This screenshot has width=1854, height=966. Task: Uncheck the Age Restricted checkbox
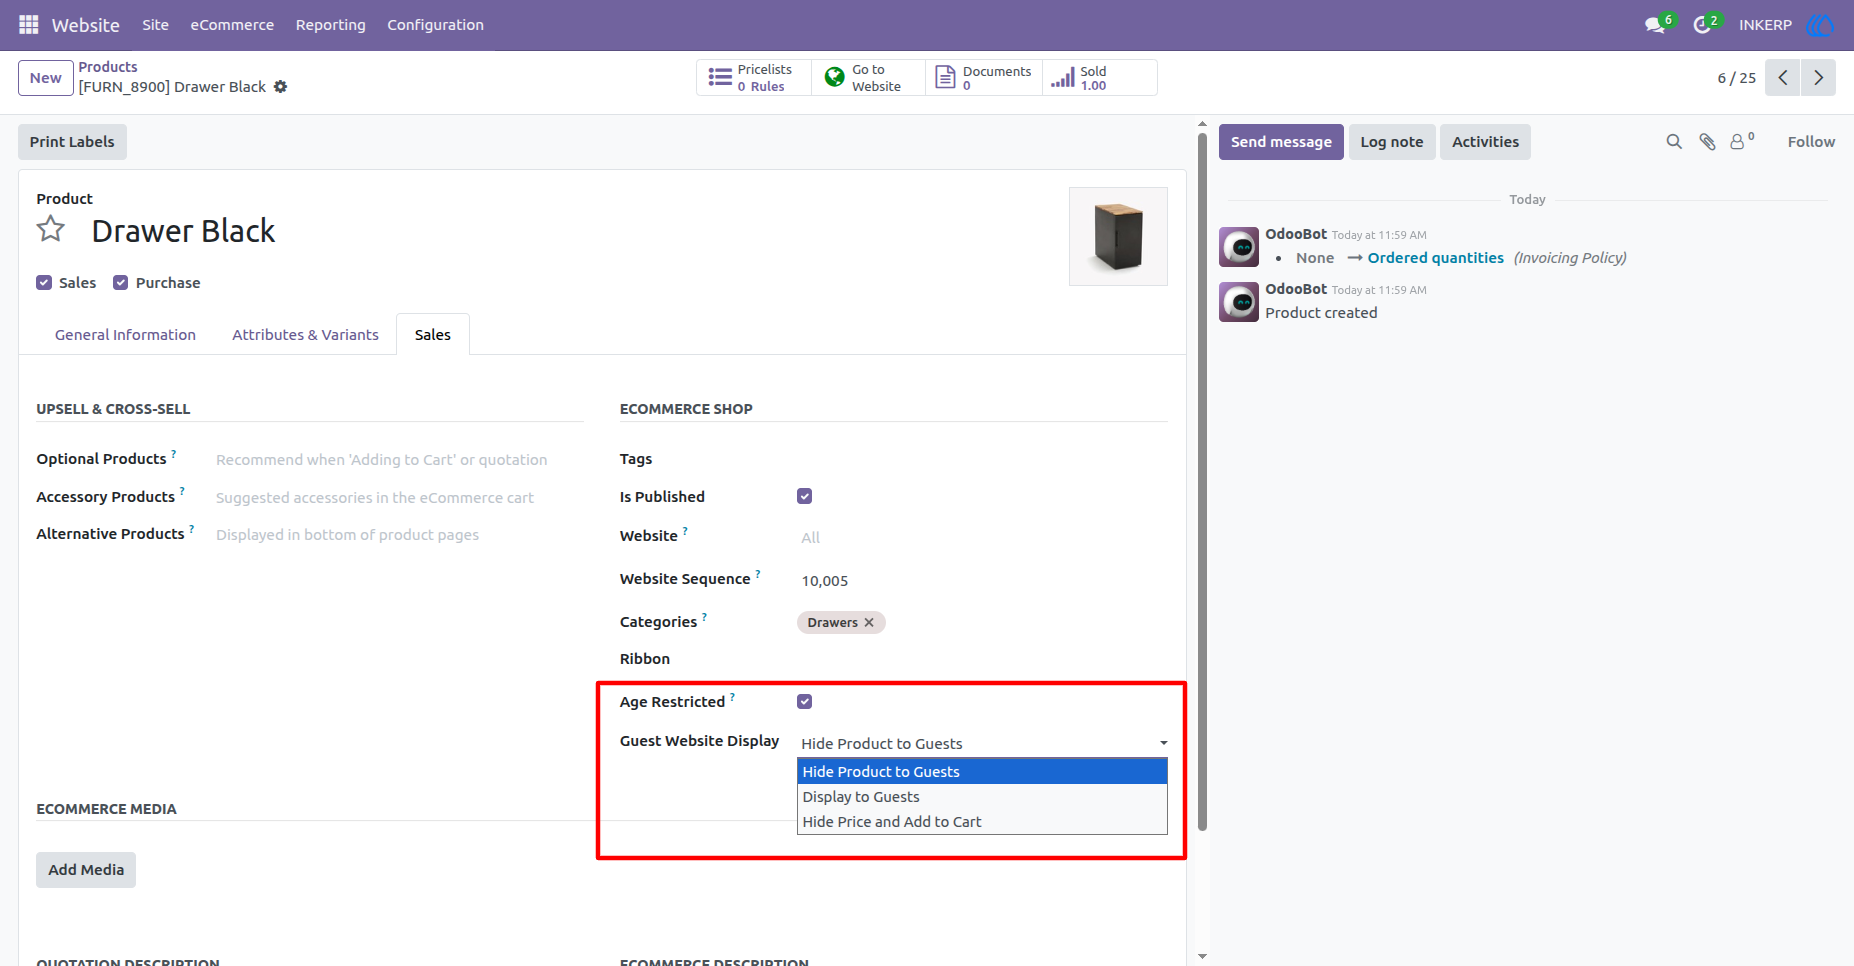pyautogui.click(x=805, y=702)
